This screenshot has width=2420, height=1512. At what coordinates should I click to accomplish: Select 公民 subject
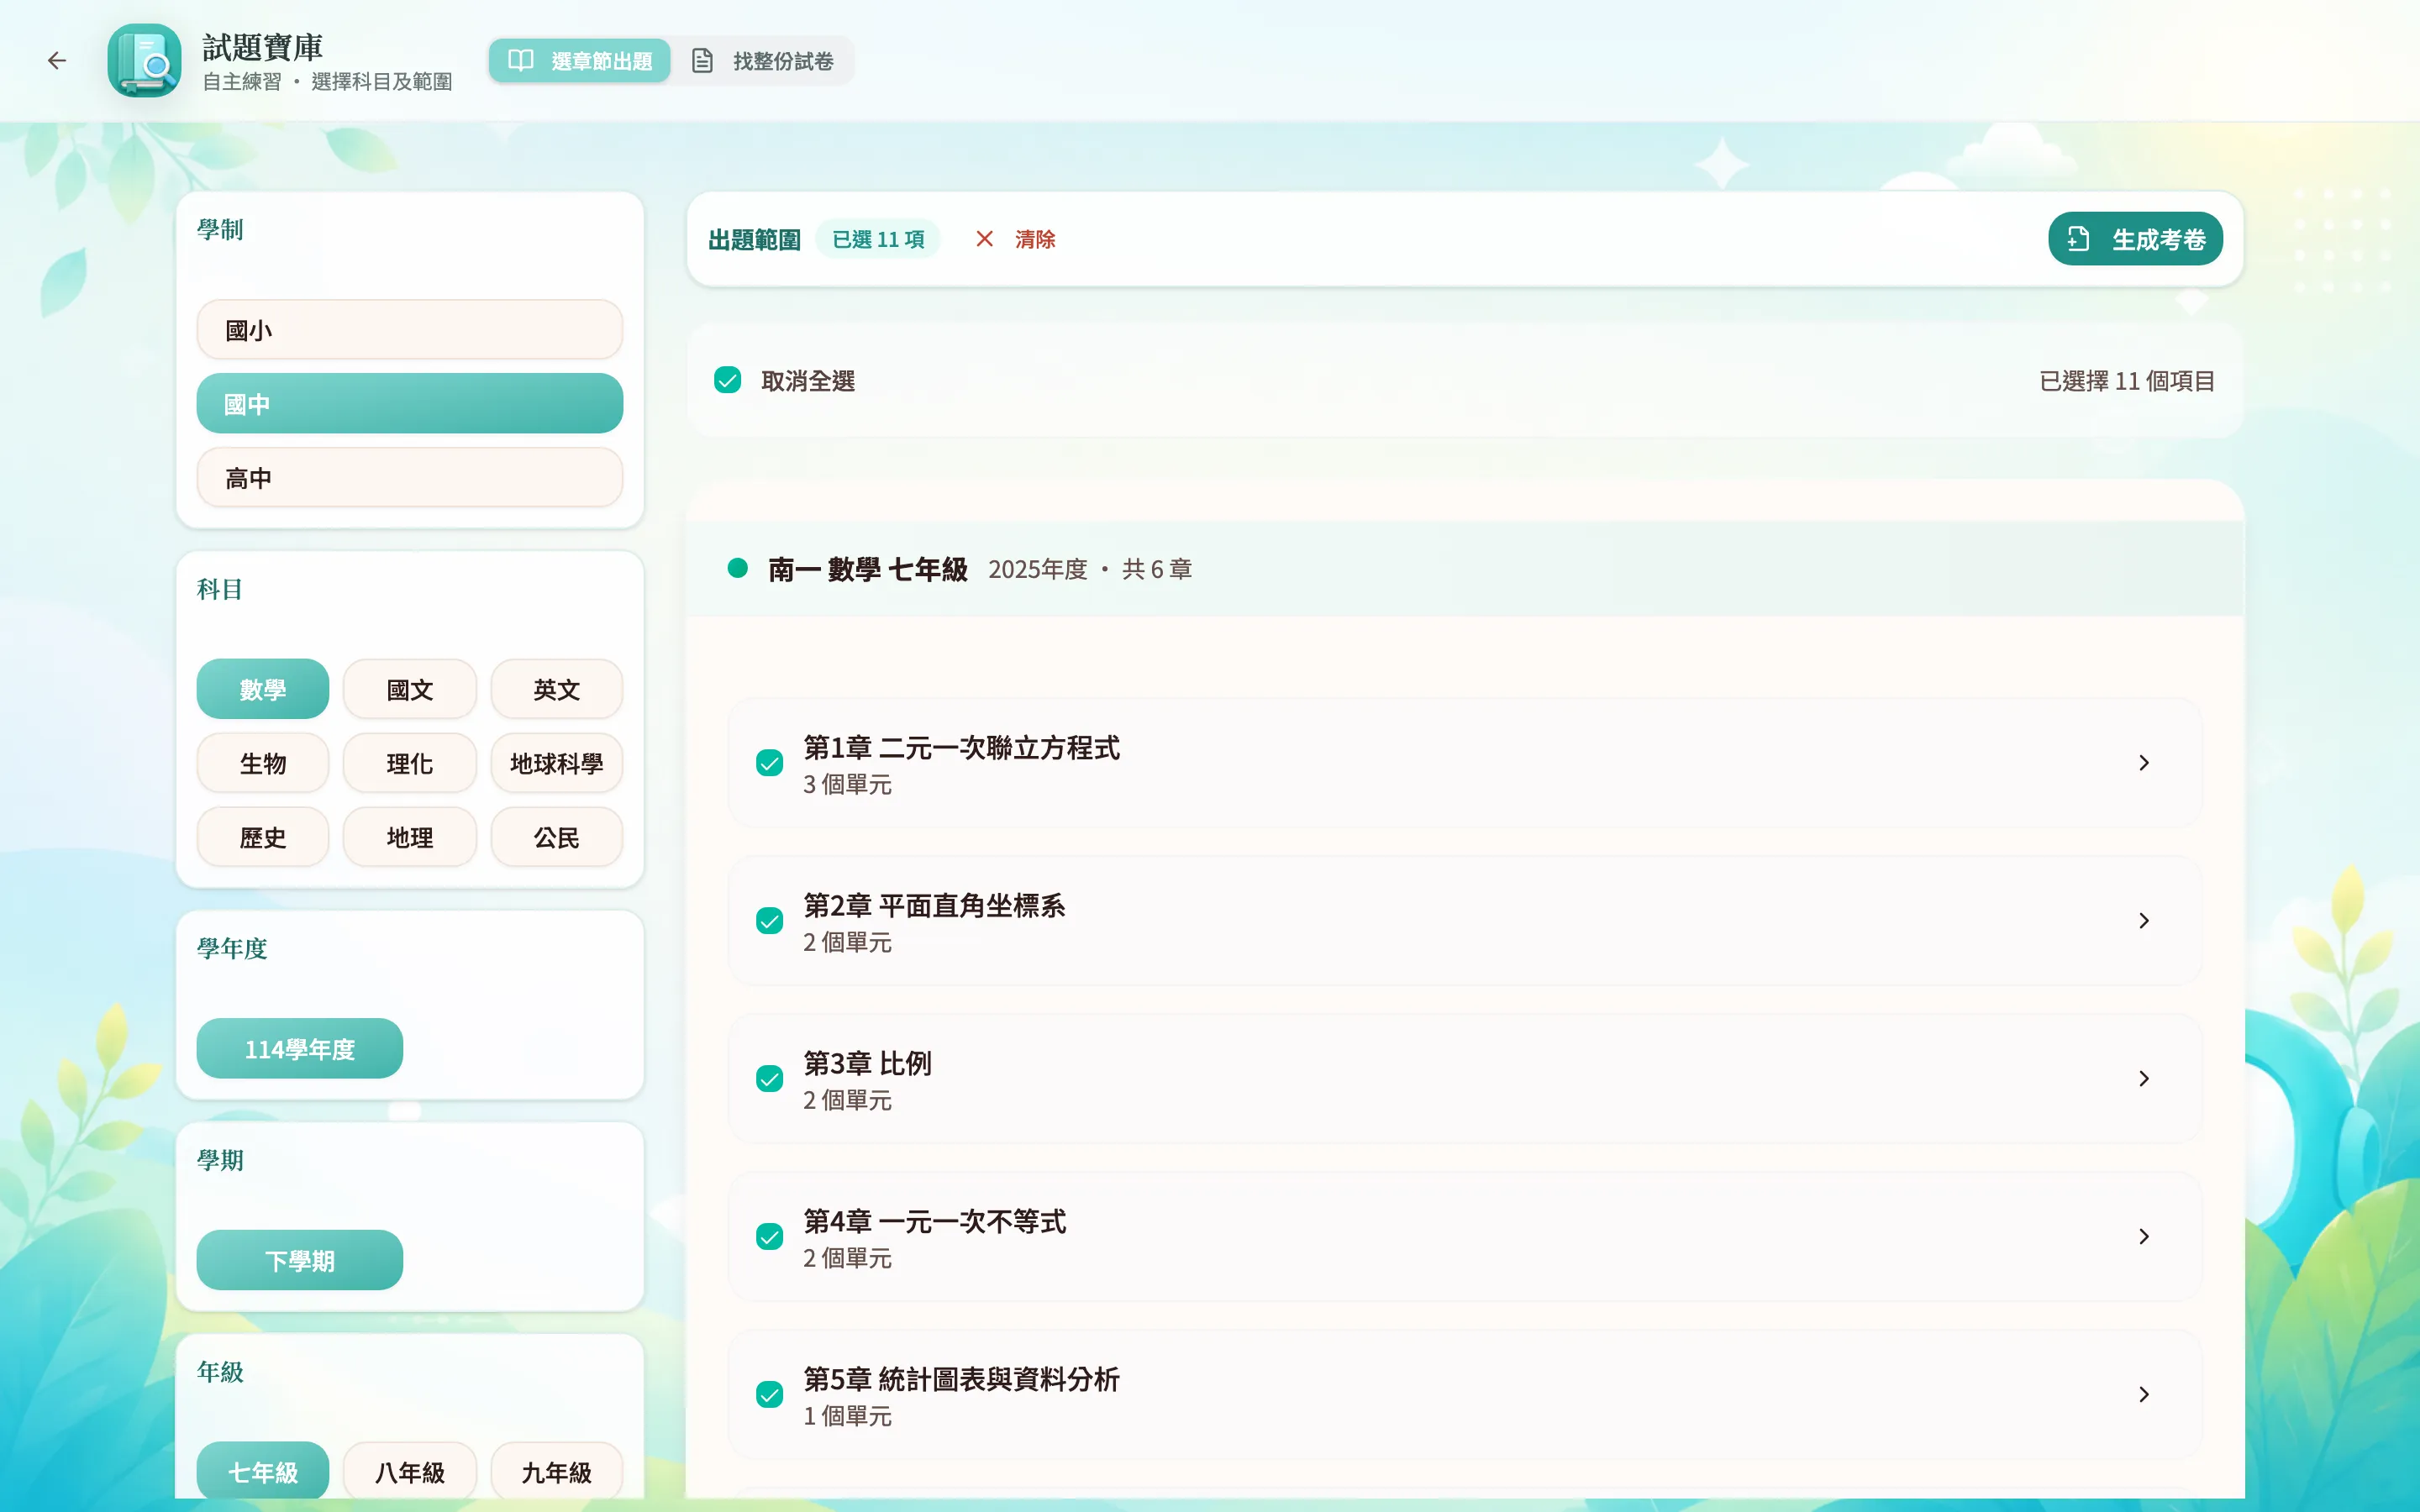point(556,837)
